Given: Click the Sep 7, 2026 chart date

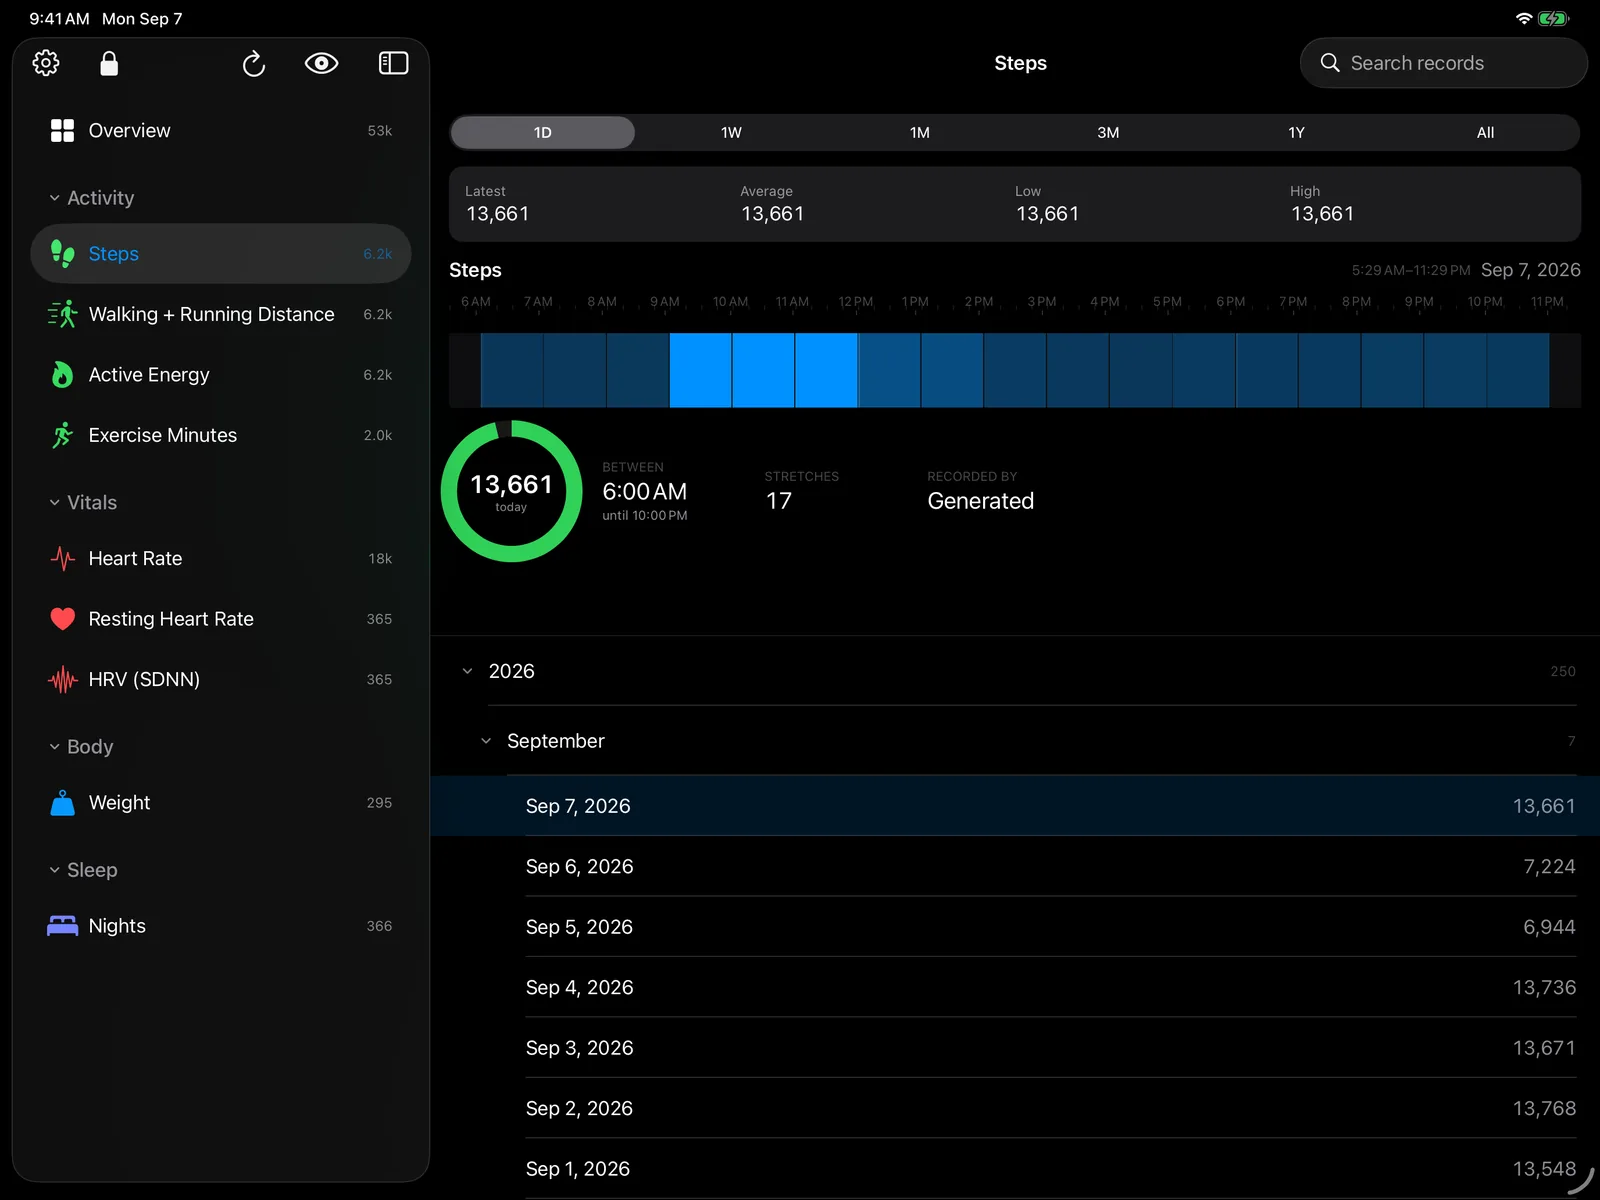Looking at the screenshot, I should (1530, 270).
